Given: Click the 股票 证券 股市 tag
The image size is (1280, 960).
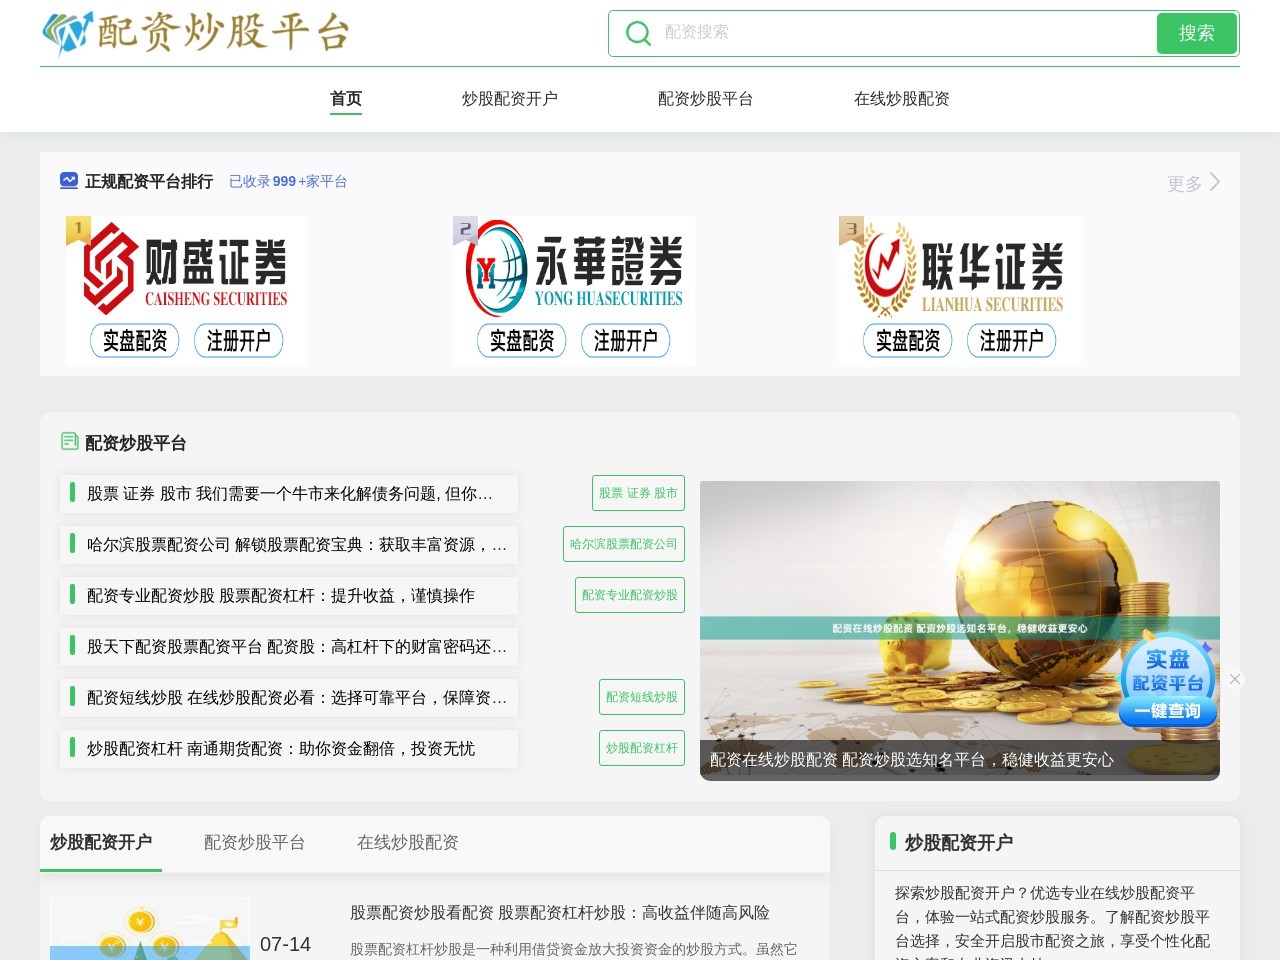Looking at the screenshot, I should click(637, 493).
